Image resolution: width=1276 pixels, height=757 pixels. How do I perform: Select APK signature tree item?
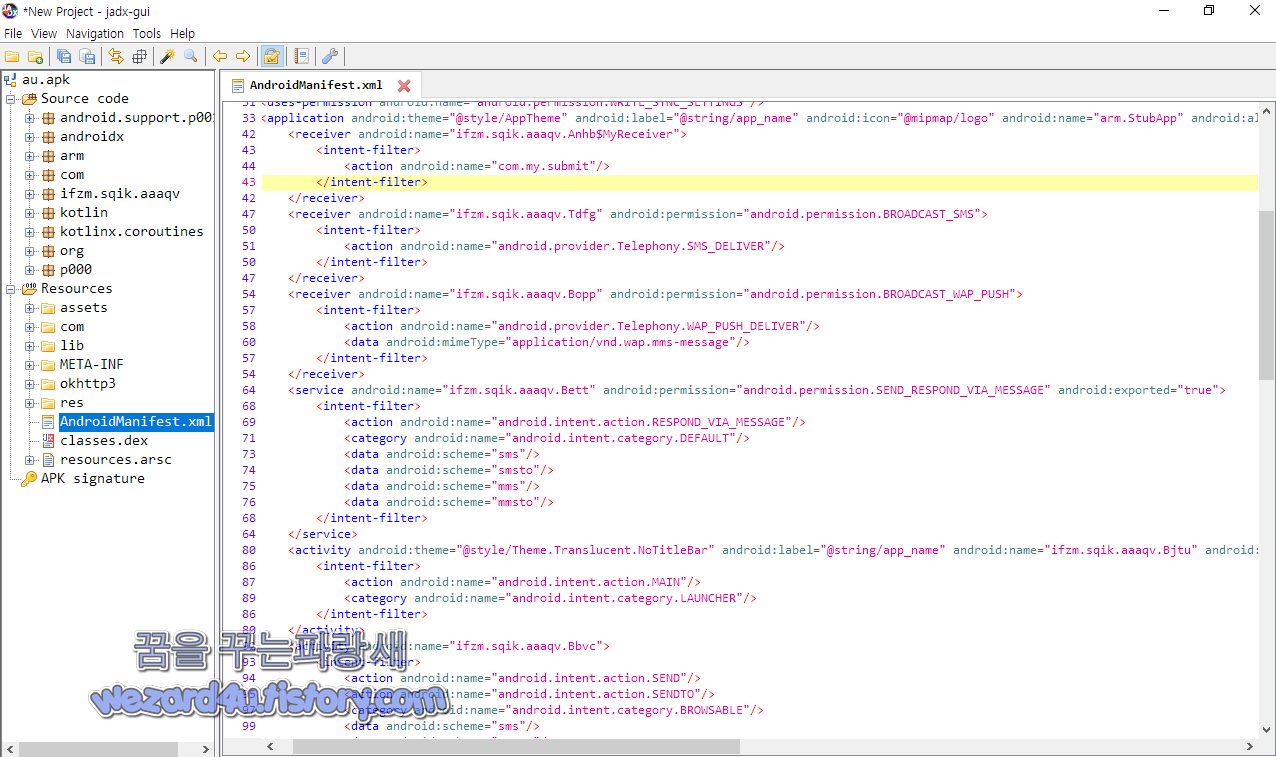pos(92,479)
